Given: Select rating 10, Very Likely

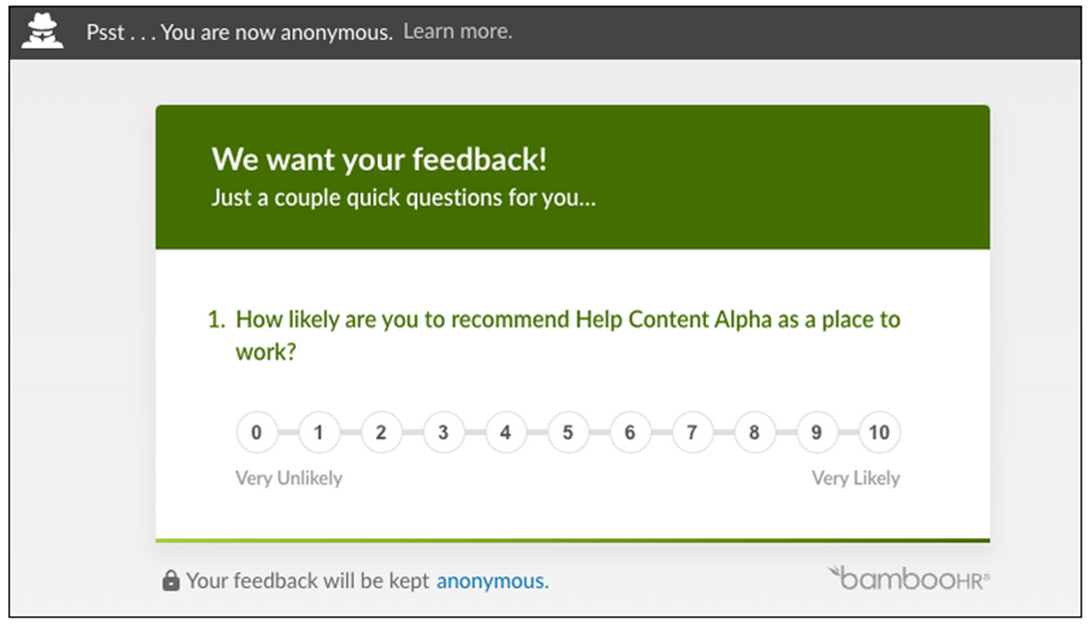Looking at the screenshot, I should (x=879, y=433).
